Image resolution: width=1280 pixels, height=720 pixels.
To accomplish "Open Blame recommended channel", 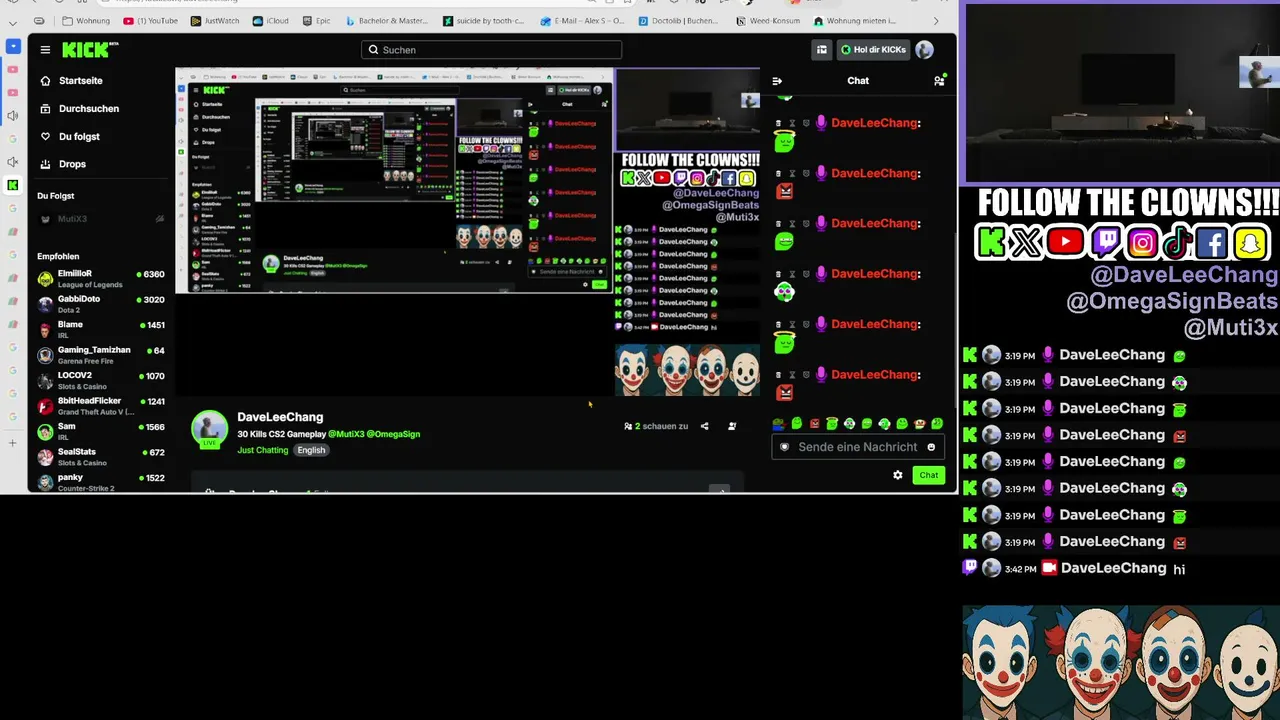I will (x=101, y=329).
